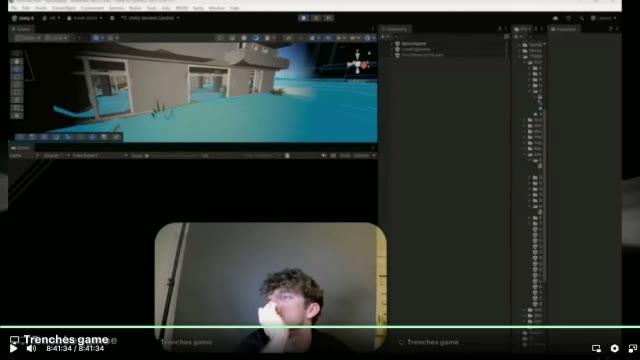Click the Unity editor Play mode button
This screenshot has height=360, width=640.
304,18
